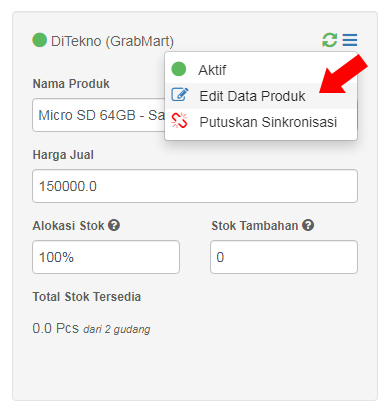Click the Harga Jual field with 150000.0
Image resolution: width=389 pixels, height=410 pixels.
coord(195,186)
